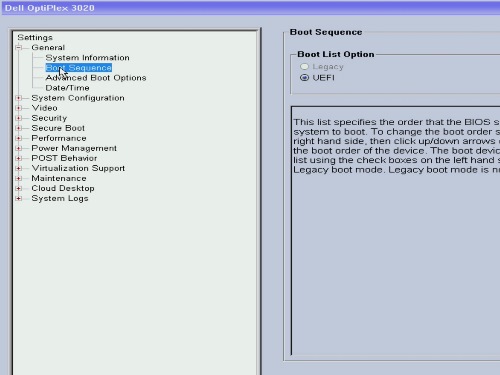Expand the Video node

(19, 108)
